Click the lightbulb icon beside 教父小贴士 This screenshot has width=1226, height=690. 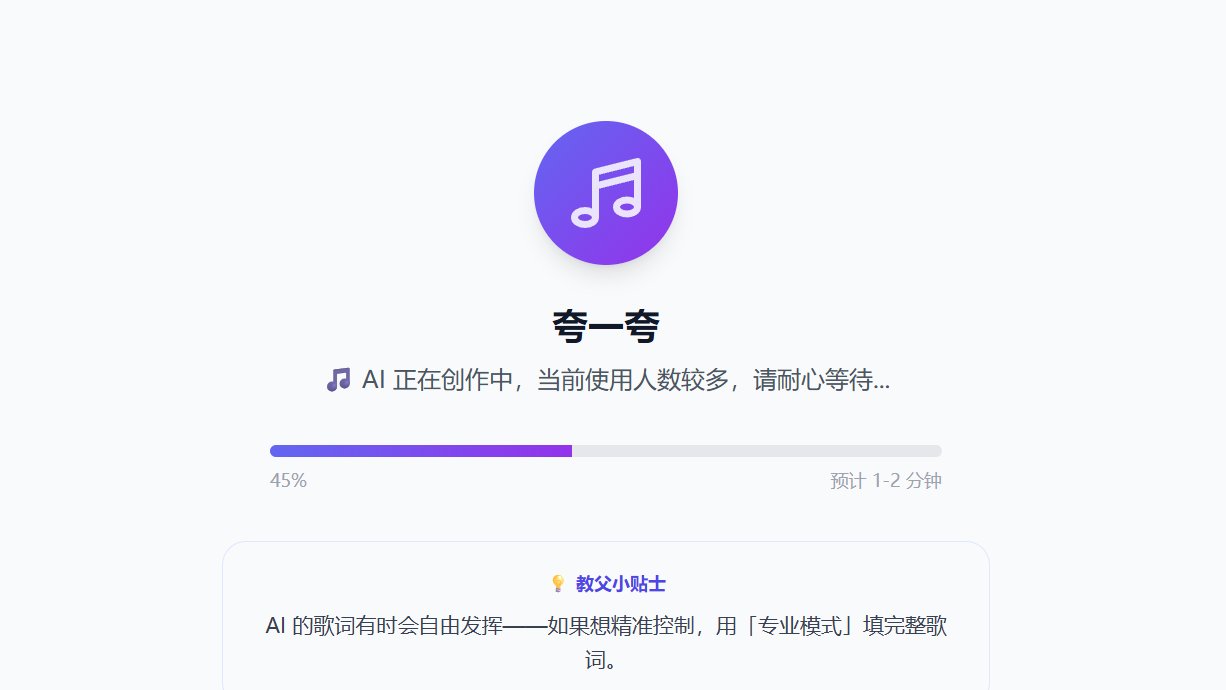coord(558,584)
